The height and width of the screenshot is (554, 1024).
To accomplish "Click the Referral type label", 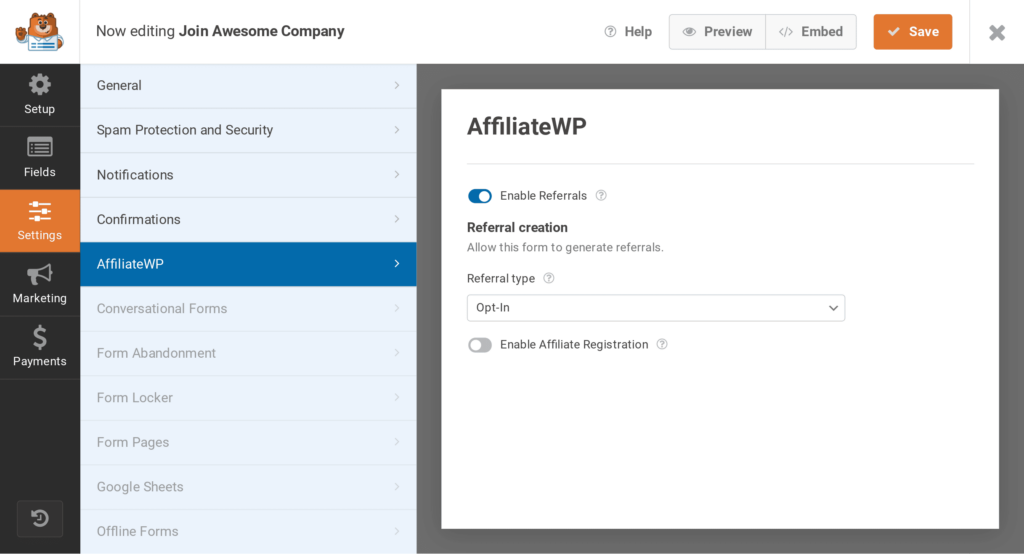I will (x=501, y=278).
